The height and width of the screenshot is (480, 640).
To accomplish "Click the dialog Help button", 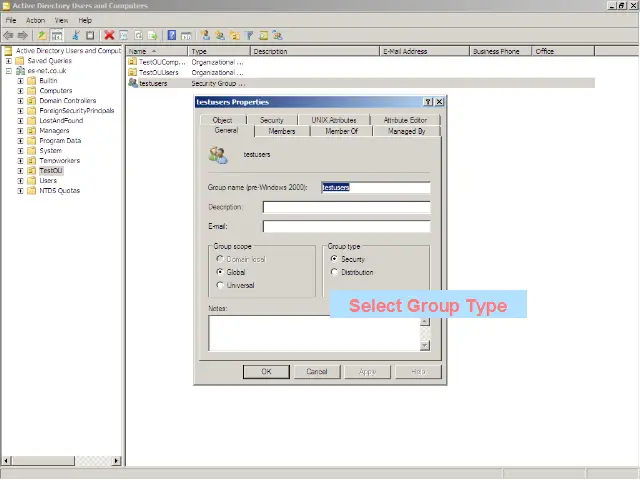I will [418, 371].
